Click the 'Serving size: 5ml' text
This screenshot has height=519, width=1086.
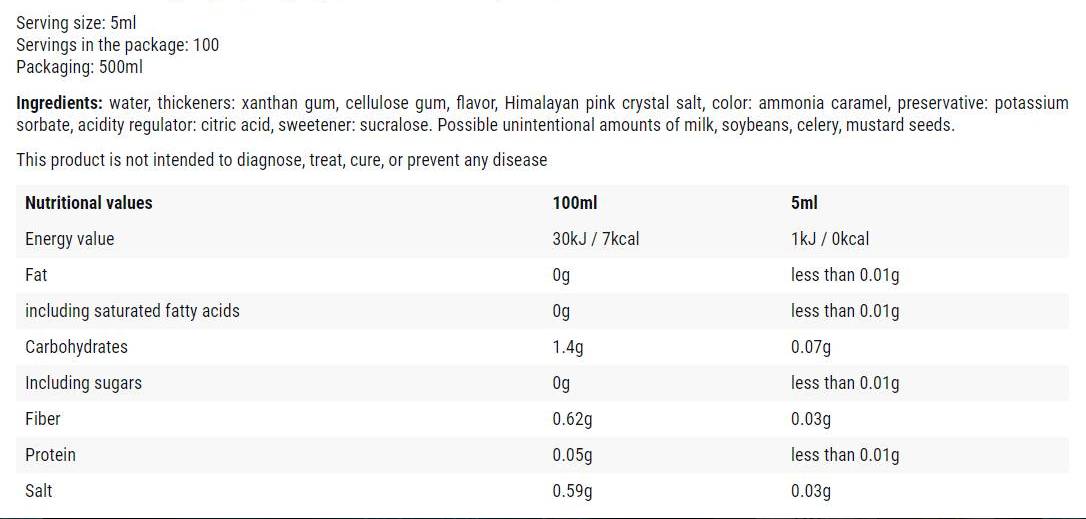76,23
